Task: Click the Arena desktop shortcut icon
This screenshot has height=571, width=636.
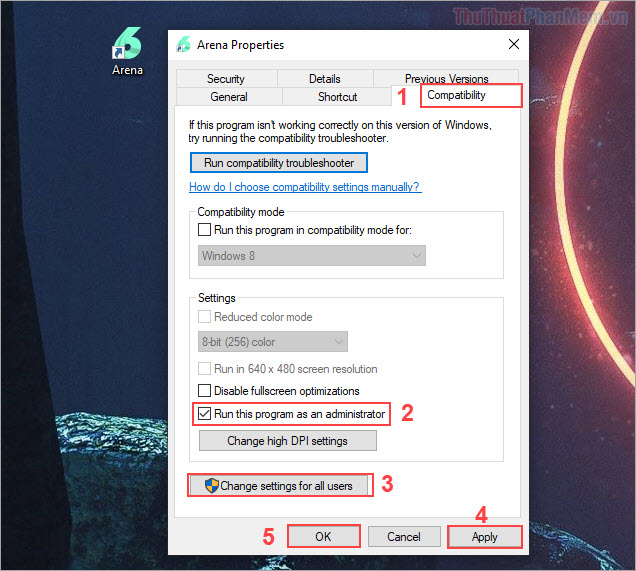Action: 127,45
